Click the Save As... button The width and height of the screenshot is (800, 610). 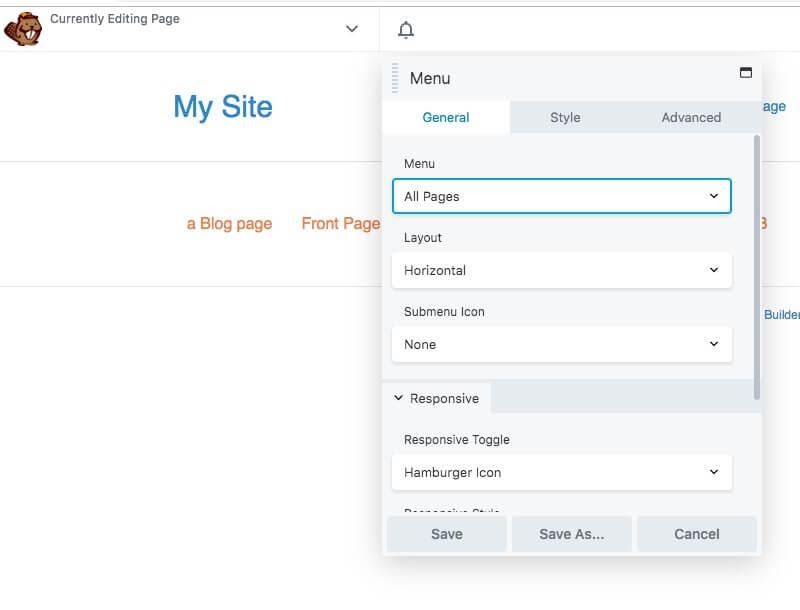tap(571, 534)
